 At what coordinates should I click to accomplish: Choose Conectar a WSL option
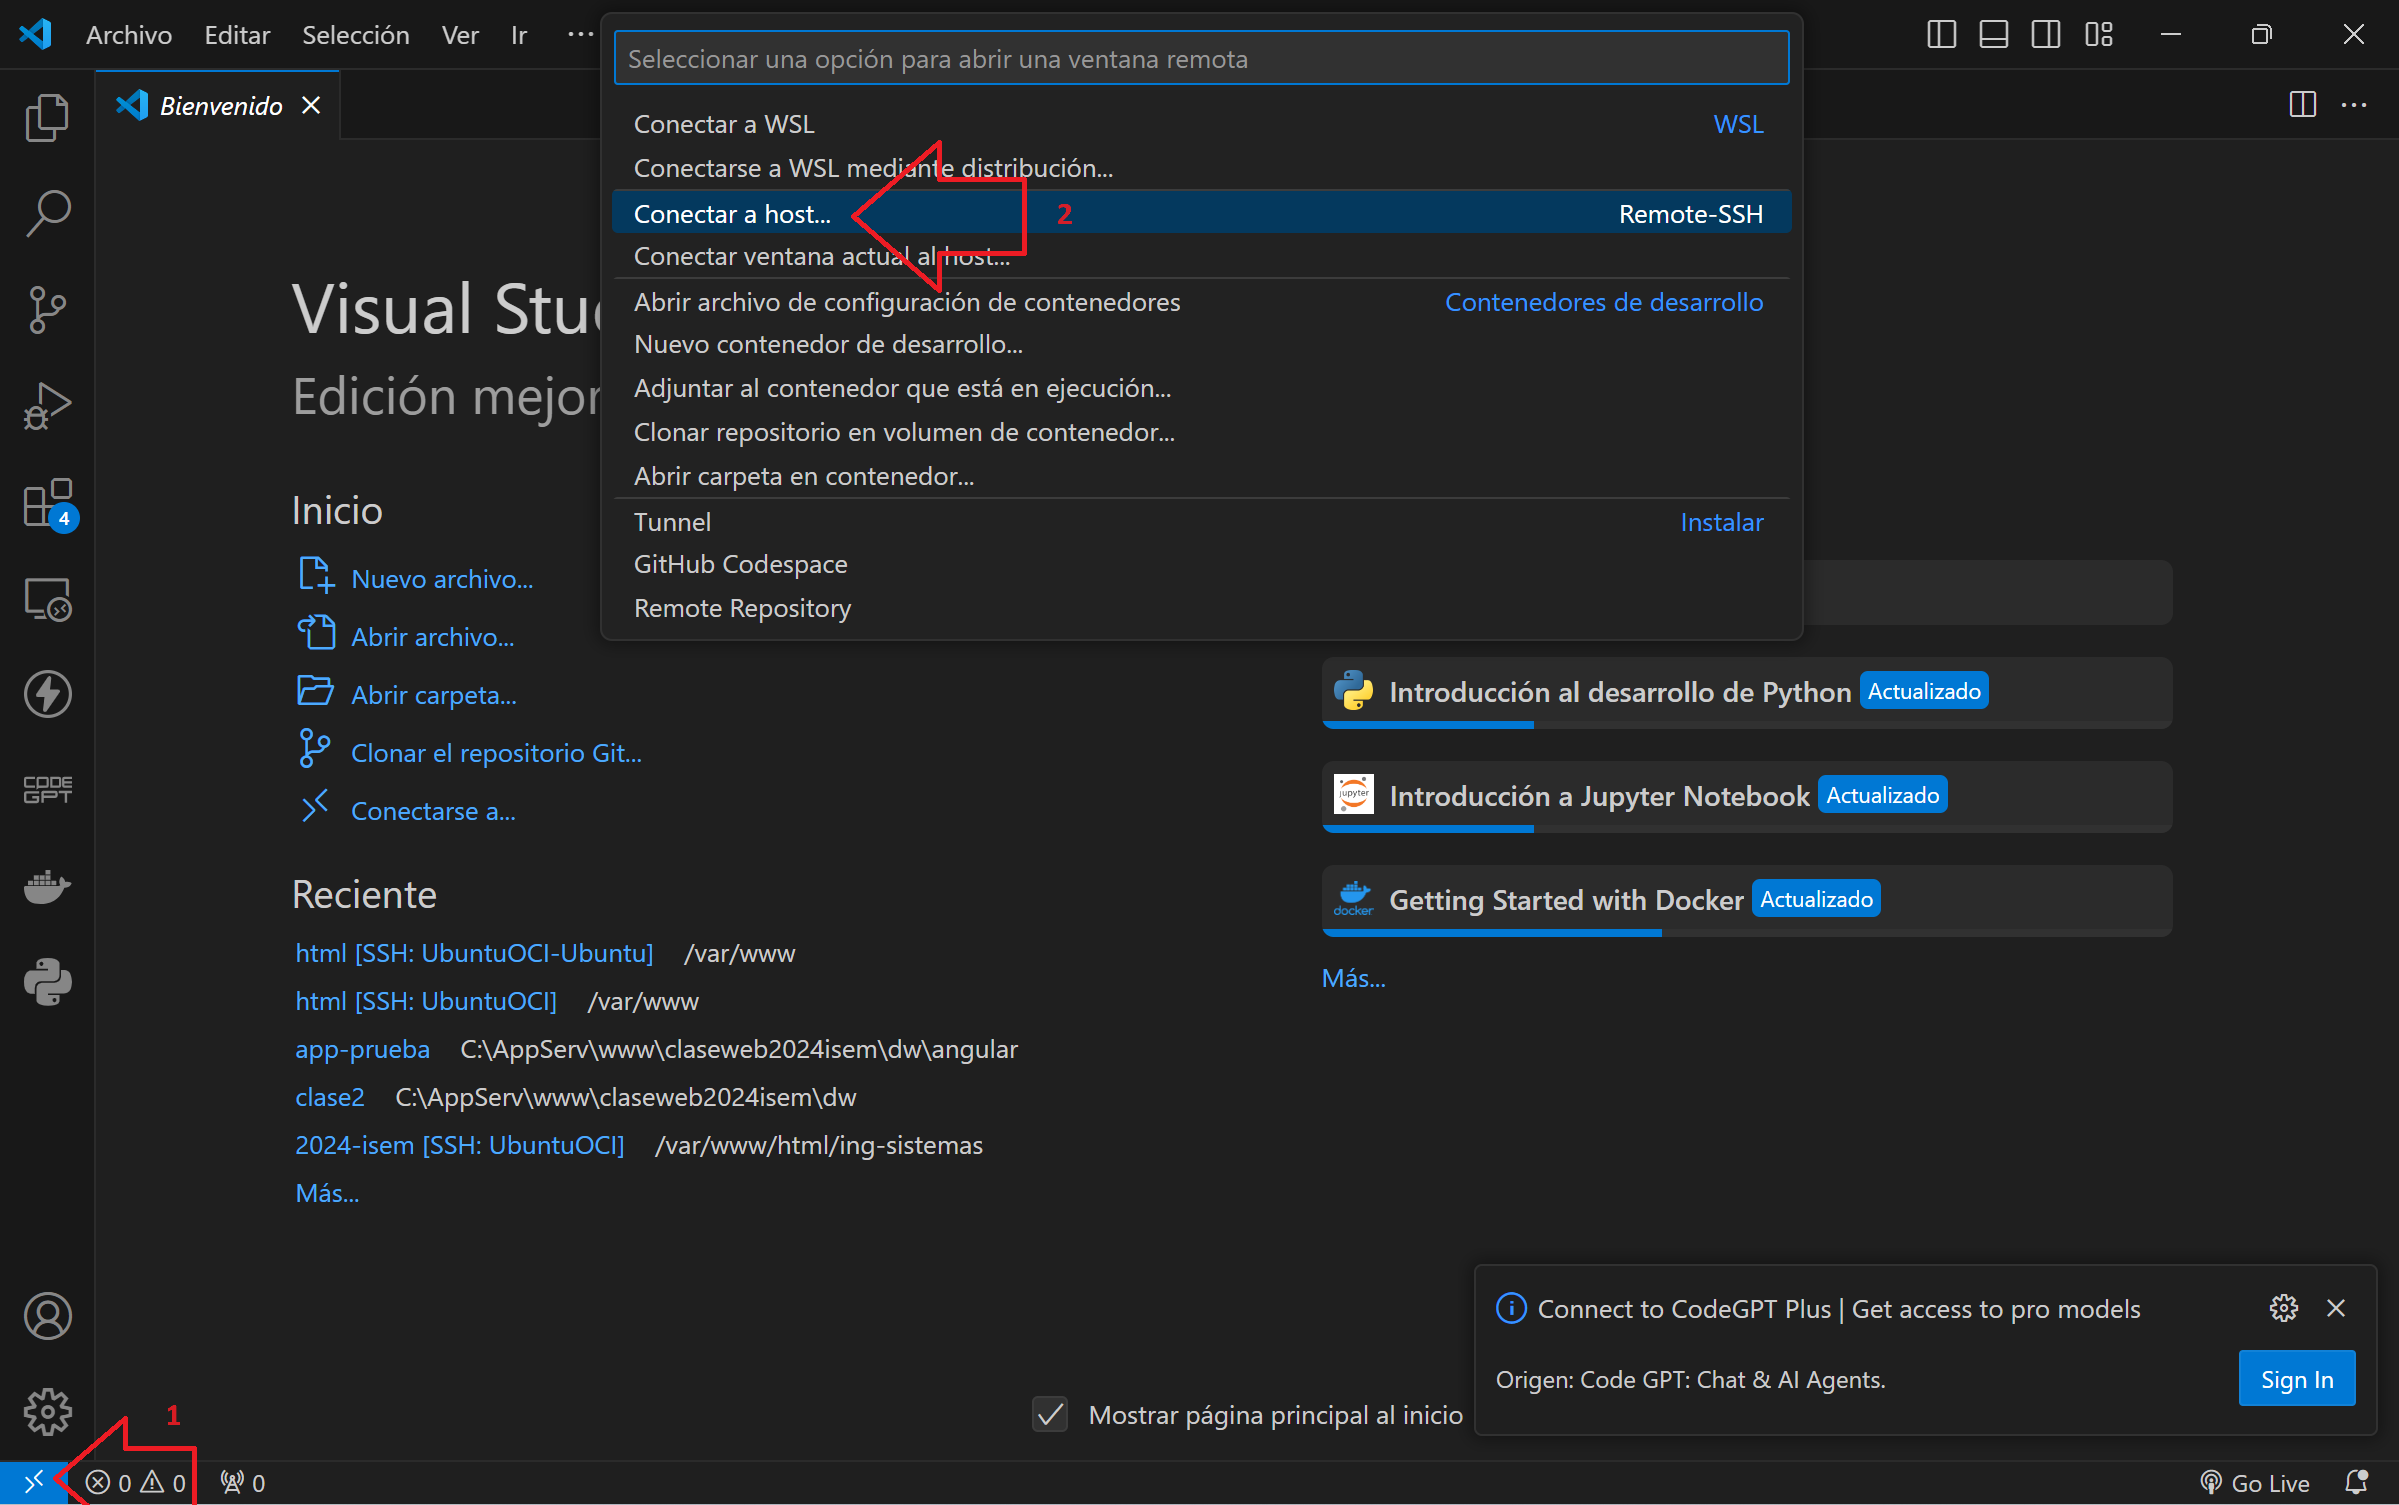[x=1200, y=124]
